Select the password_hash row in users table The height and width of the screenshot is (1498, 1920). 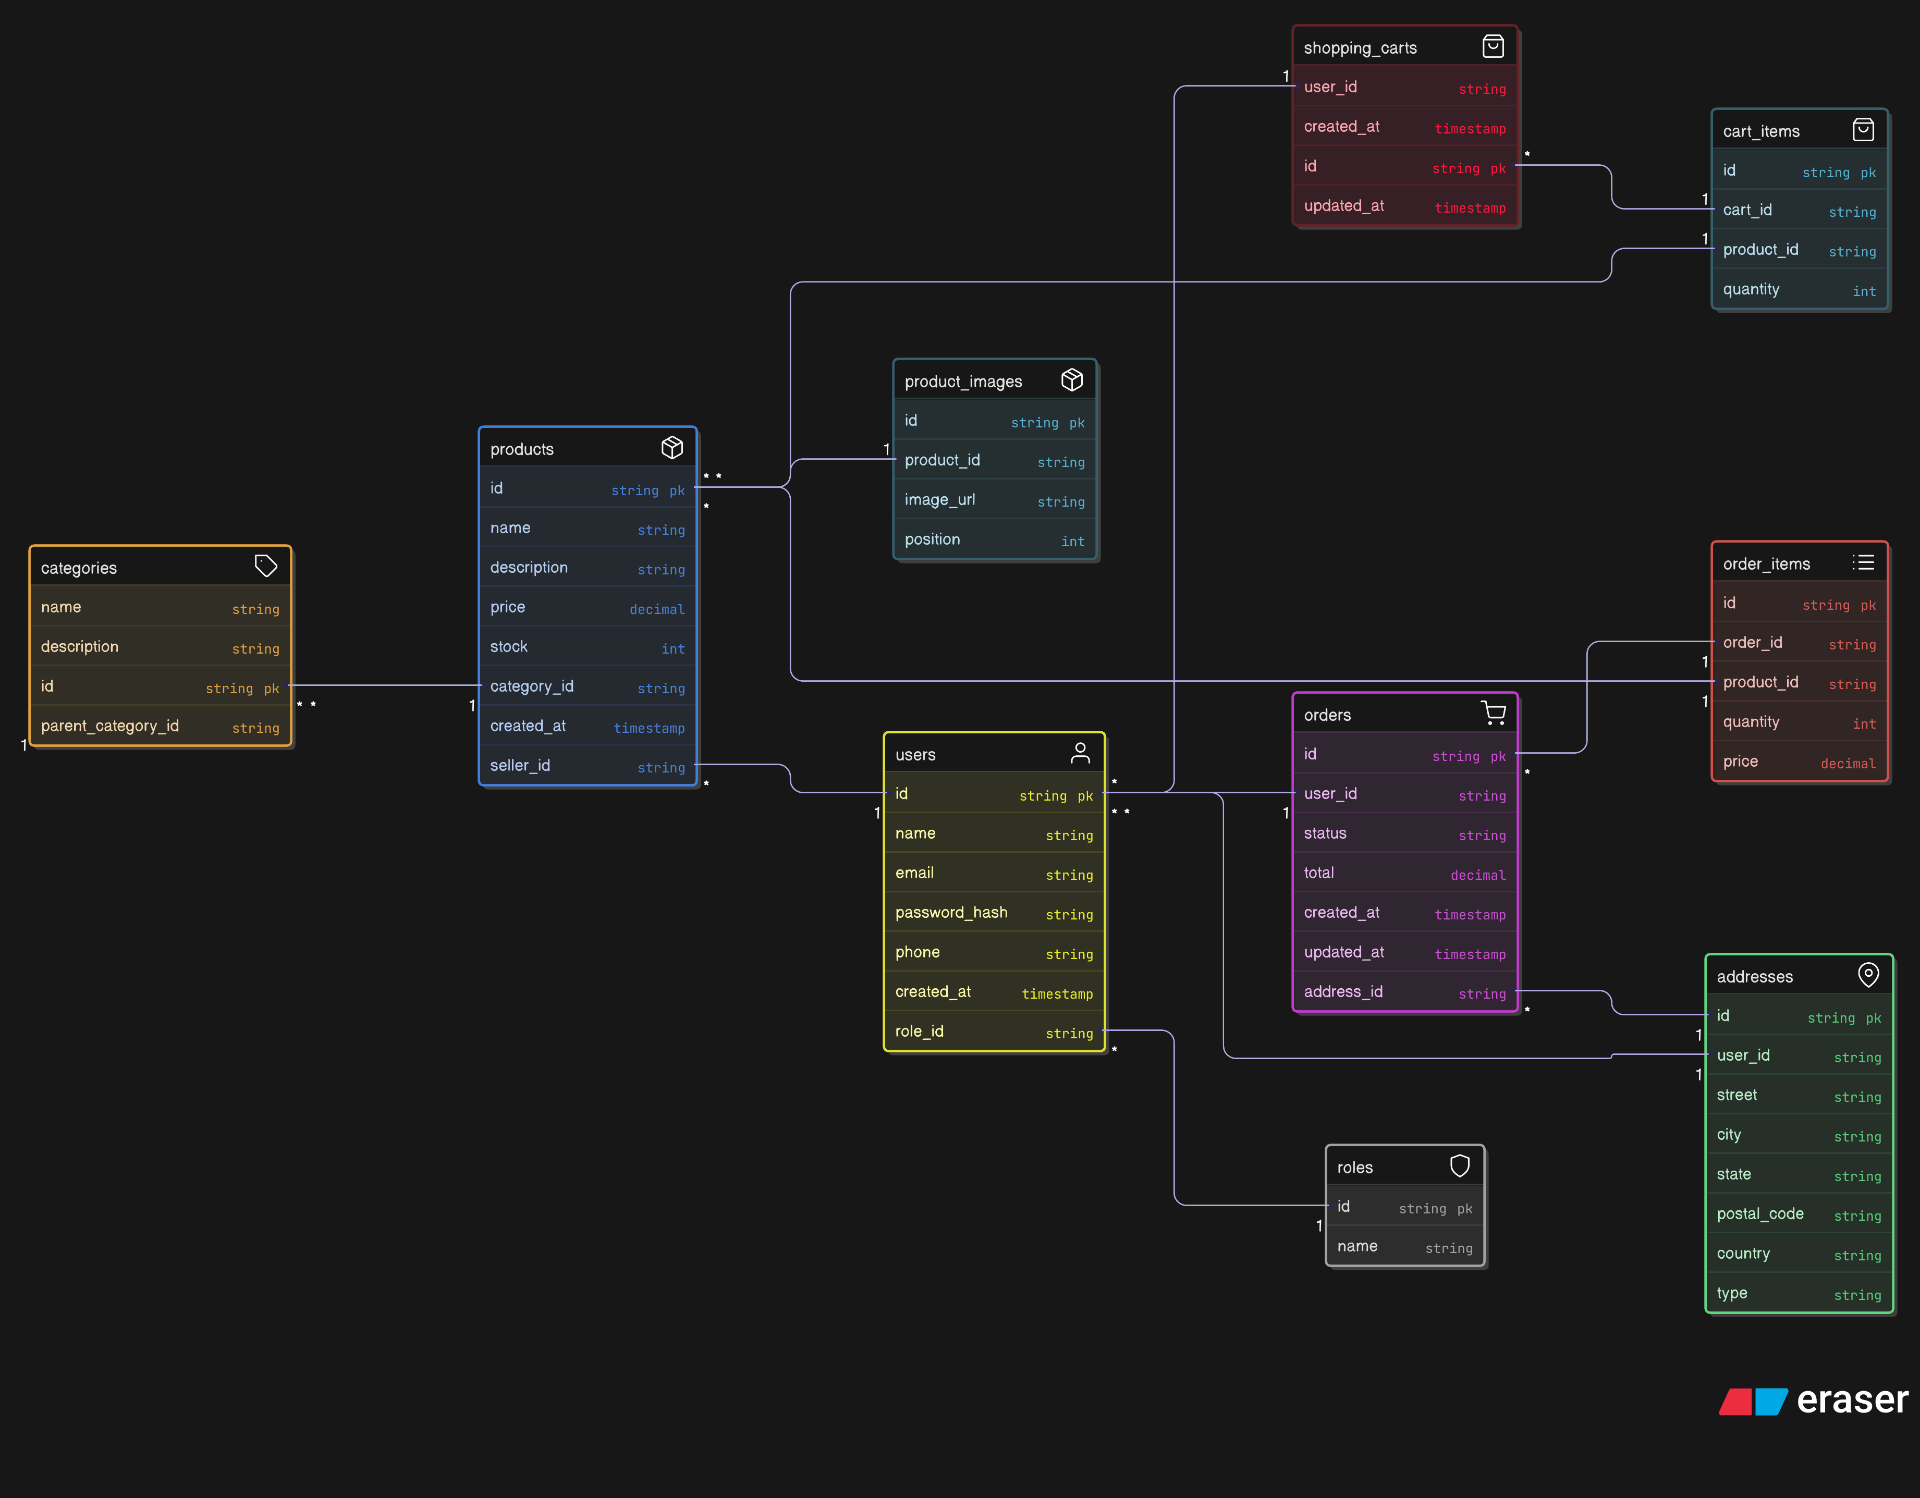994,912
